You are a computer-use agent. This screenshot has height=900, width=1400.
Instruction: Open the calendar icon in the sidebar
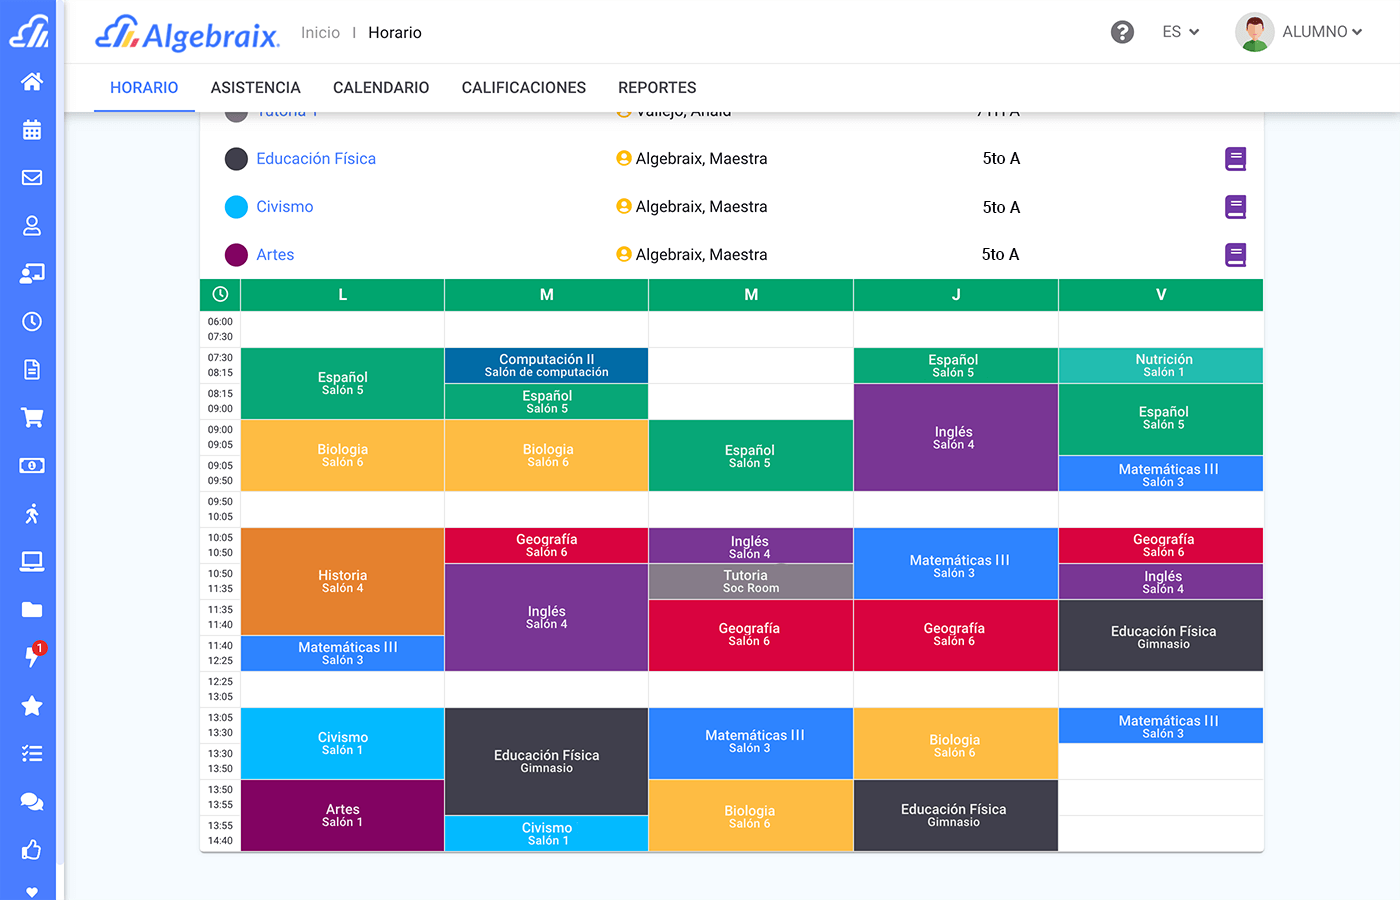click(x=31, y=129)
